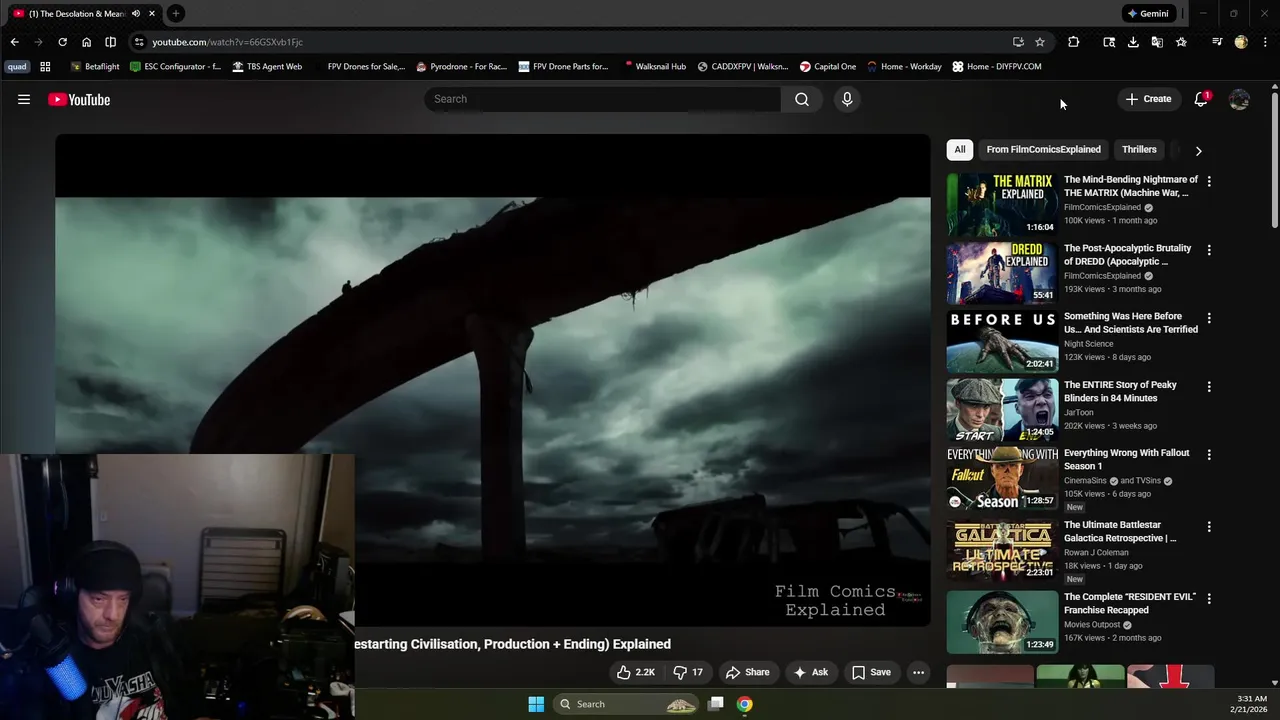Open more actions ellipsis under video
The height and width of the screenshot is (720, 1280).
click(x=918, y=672)
